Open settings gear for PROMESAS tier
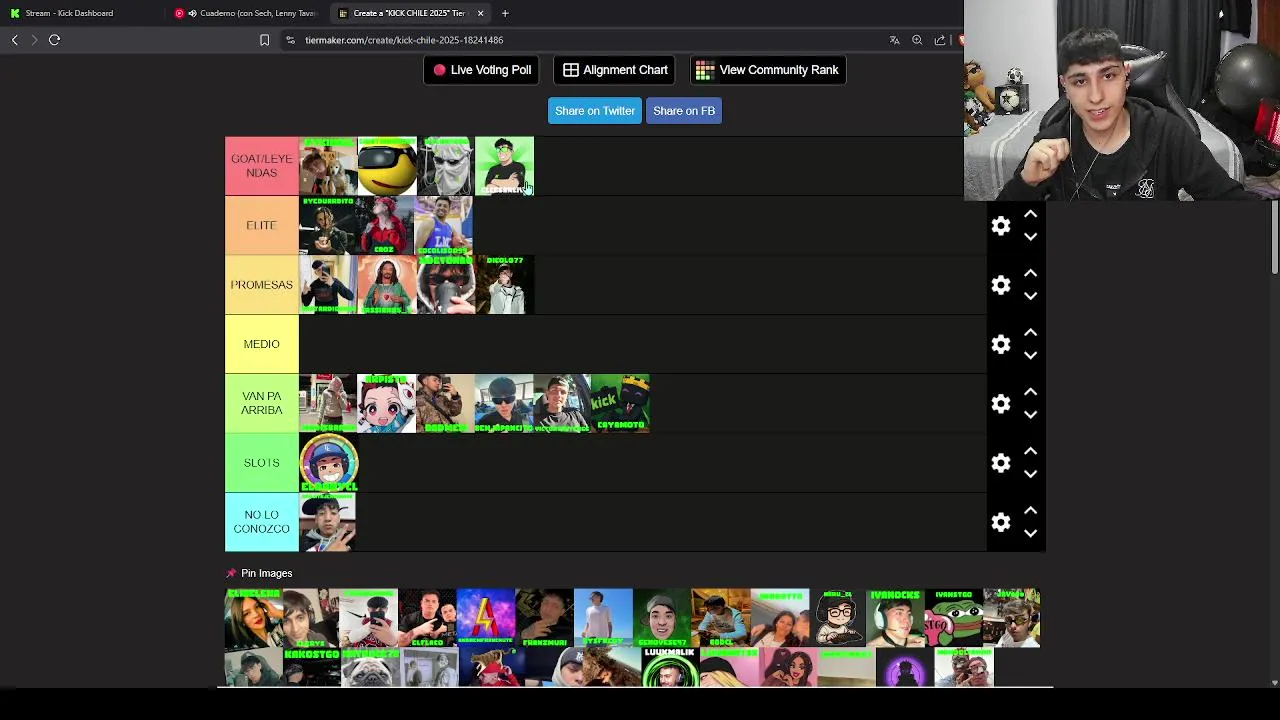1280x720 pixels. coord(1001,285)
